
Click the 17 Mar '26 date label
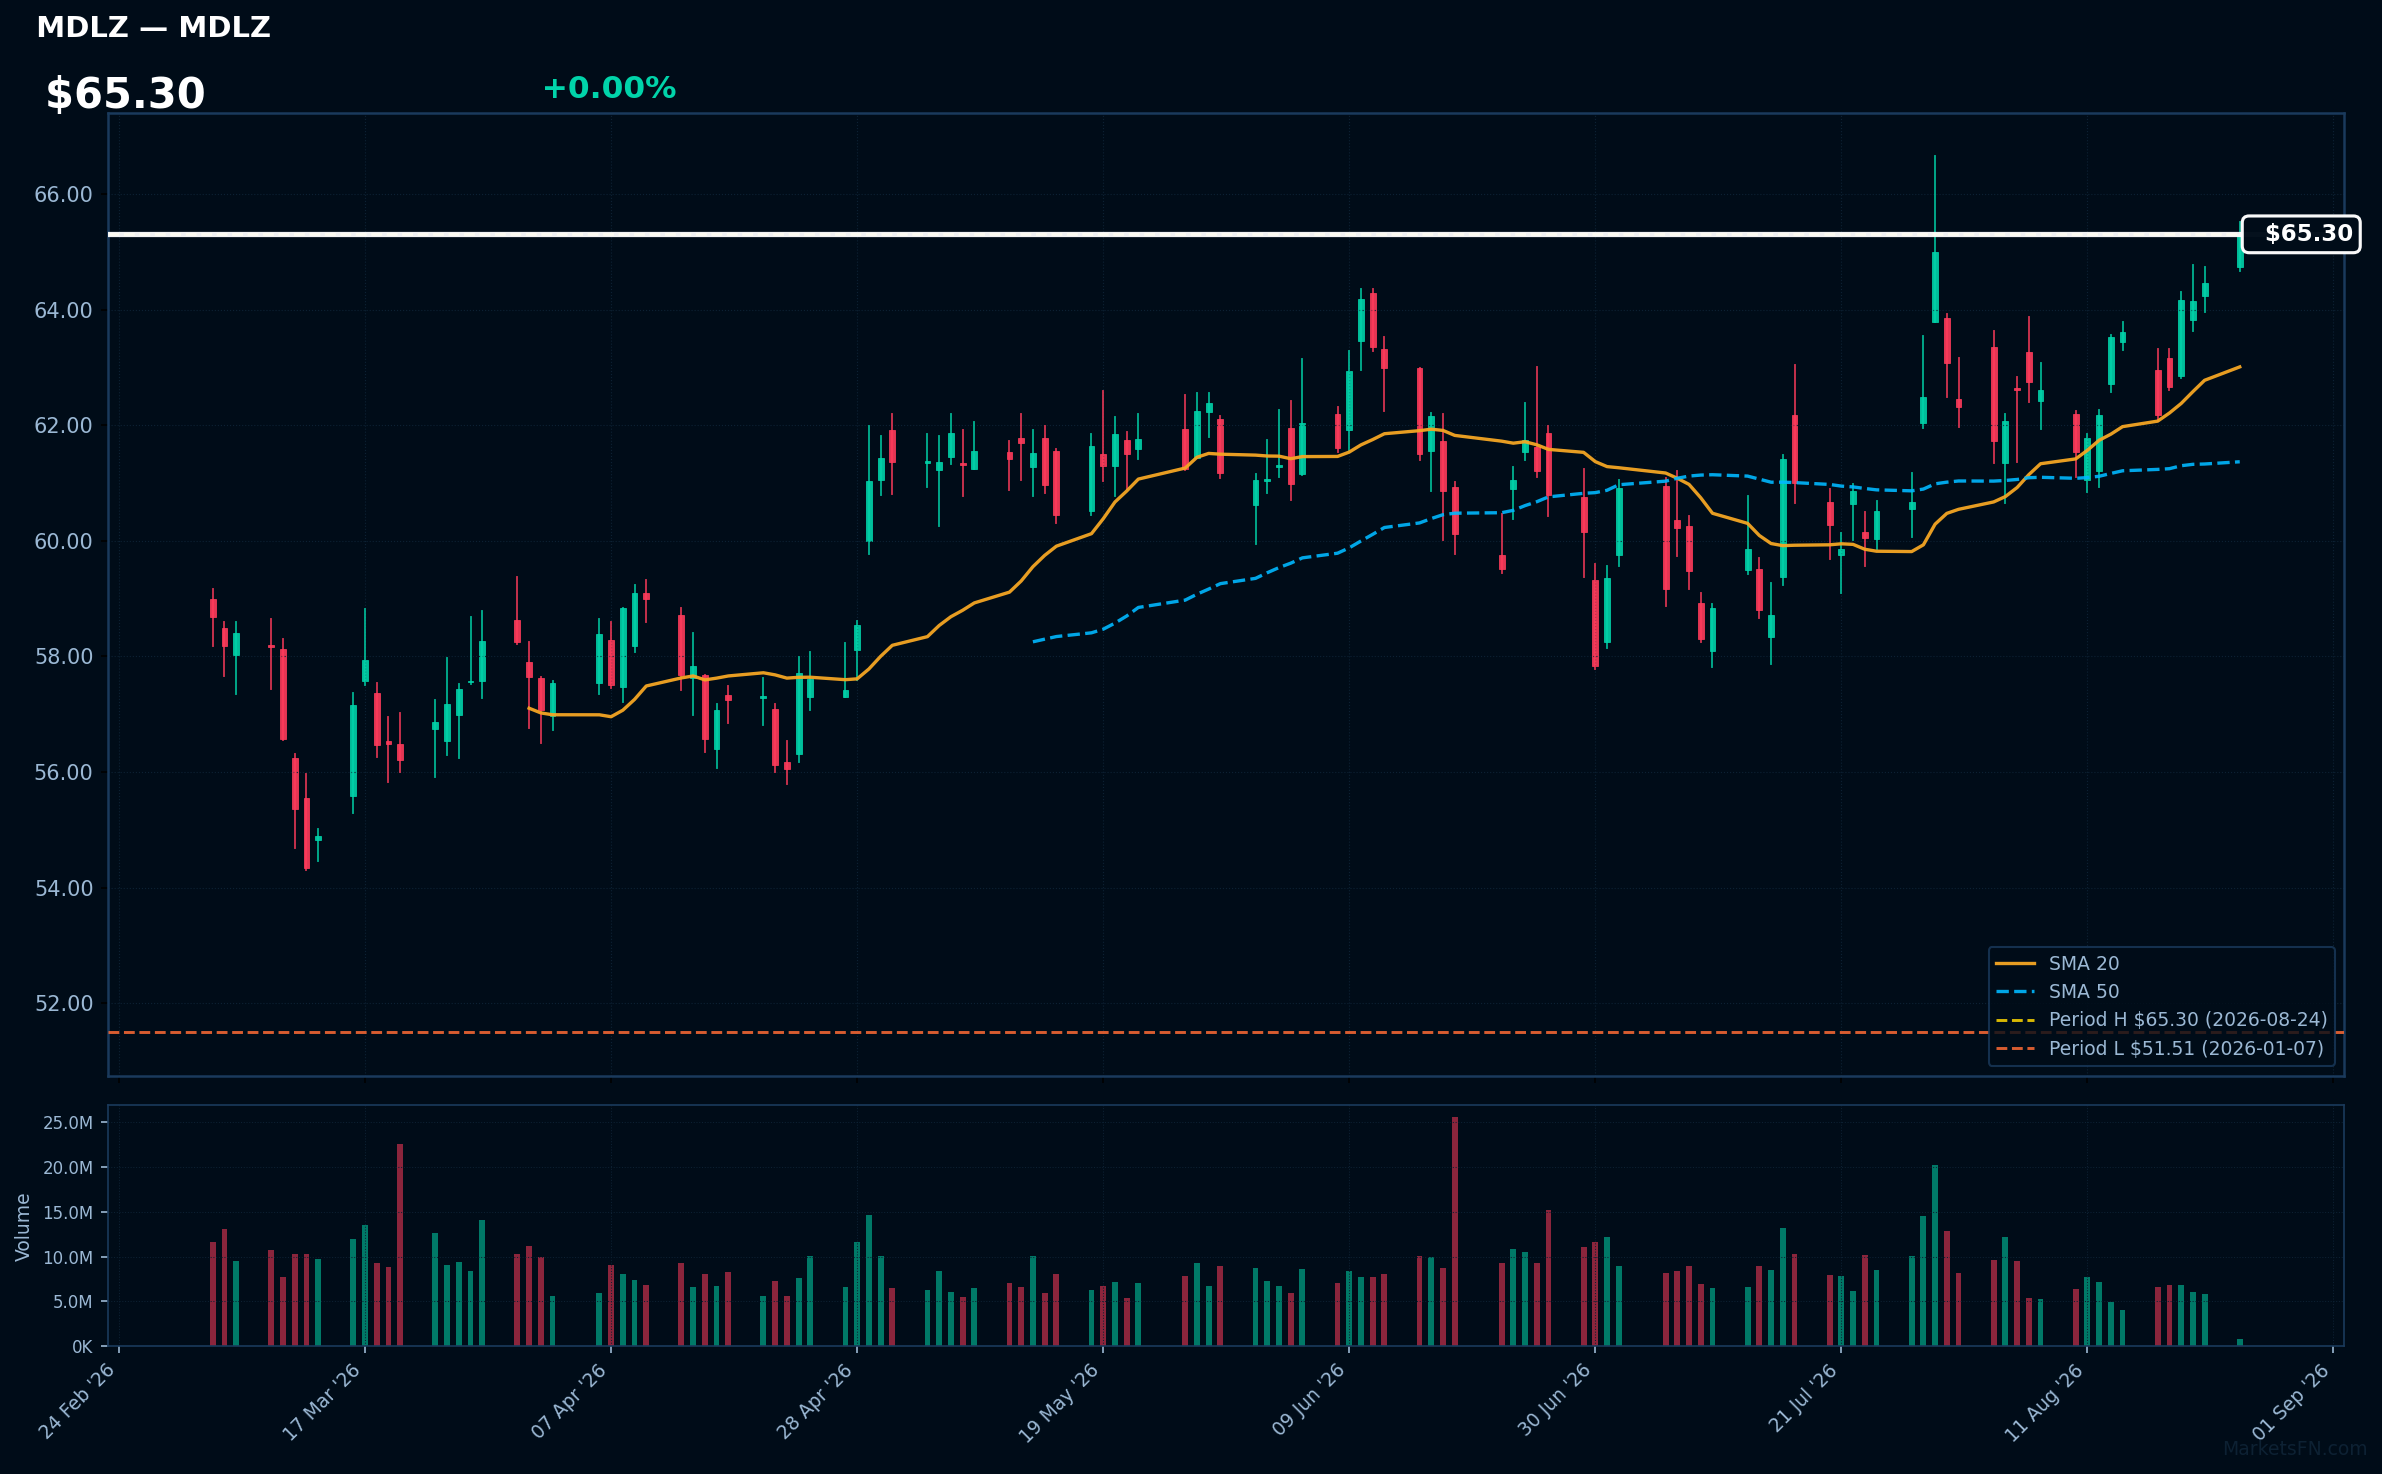tap(321, 1401)
